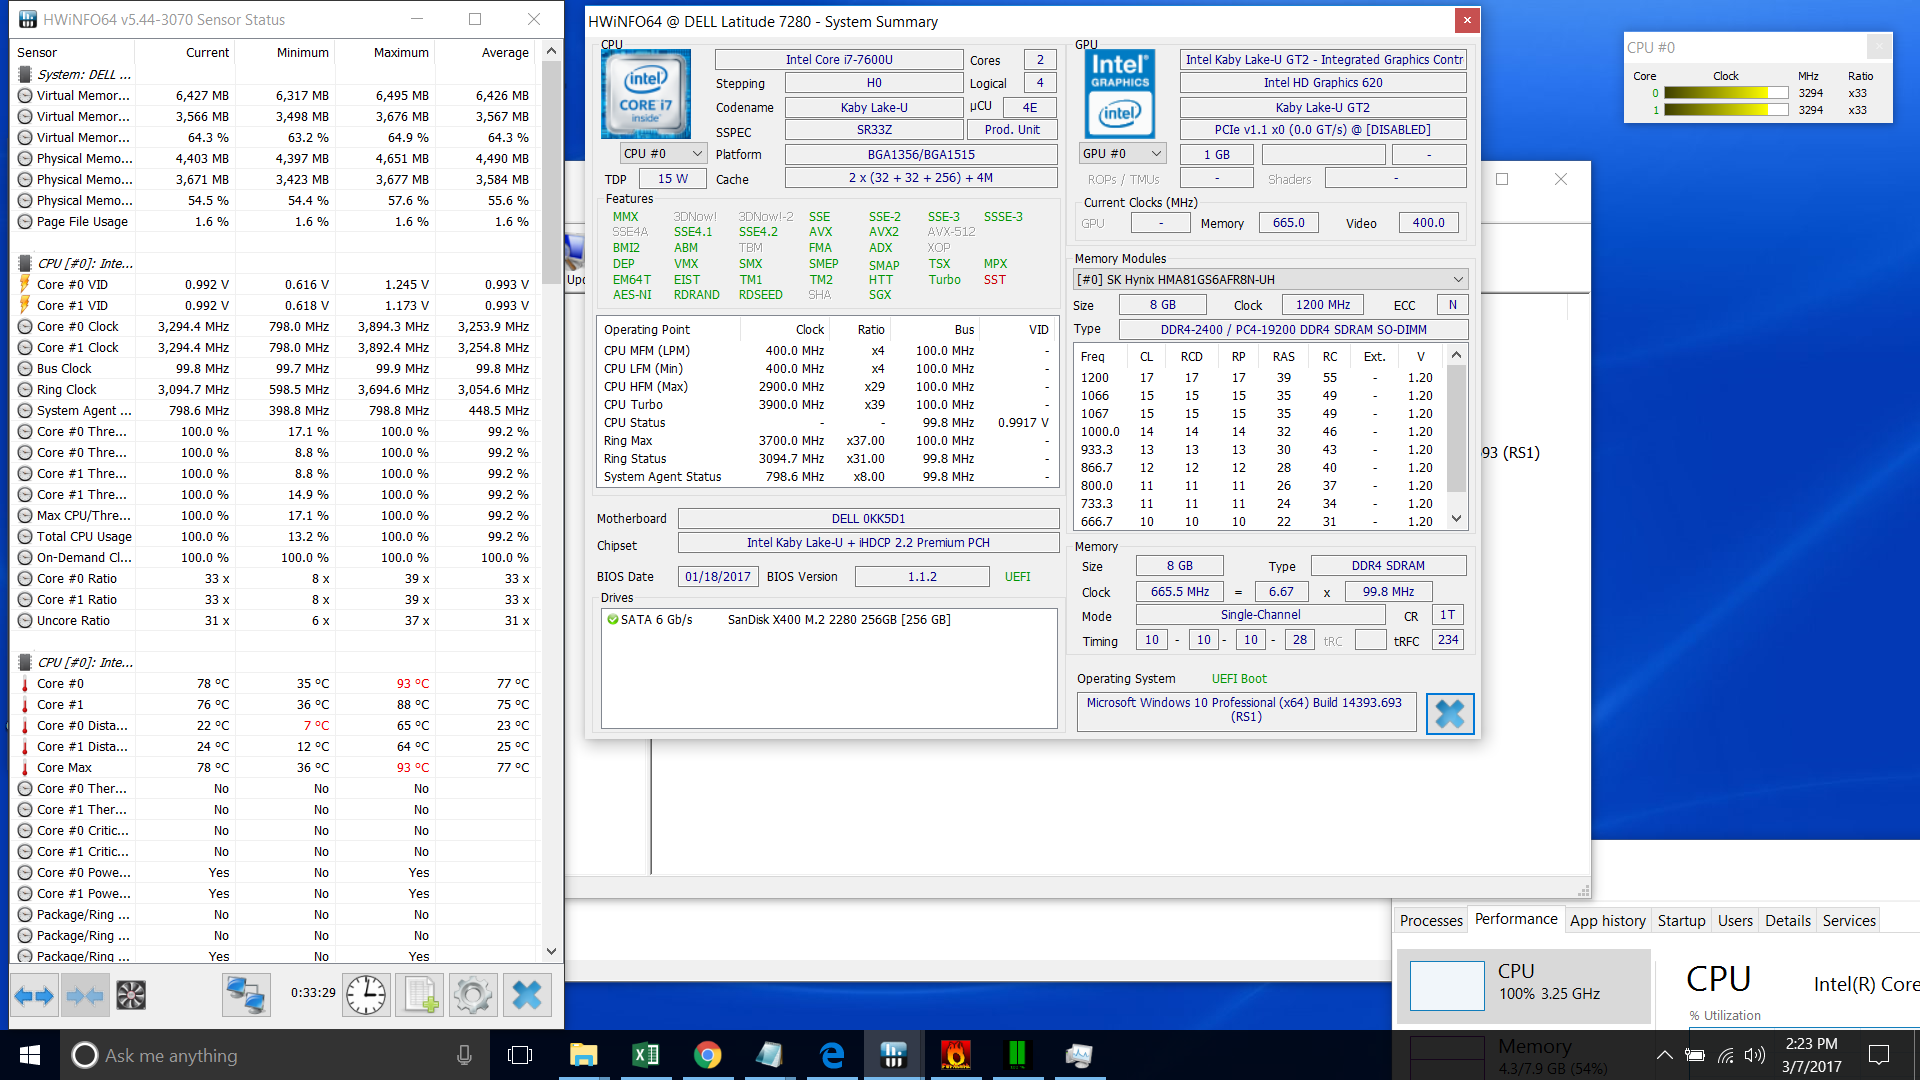Start logging with the spreadsheet-plus icon

tap(420, 995)
